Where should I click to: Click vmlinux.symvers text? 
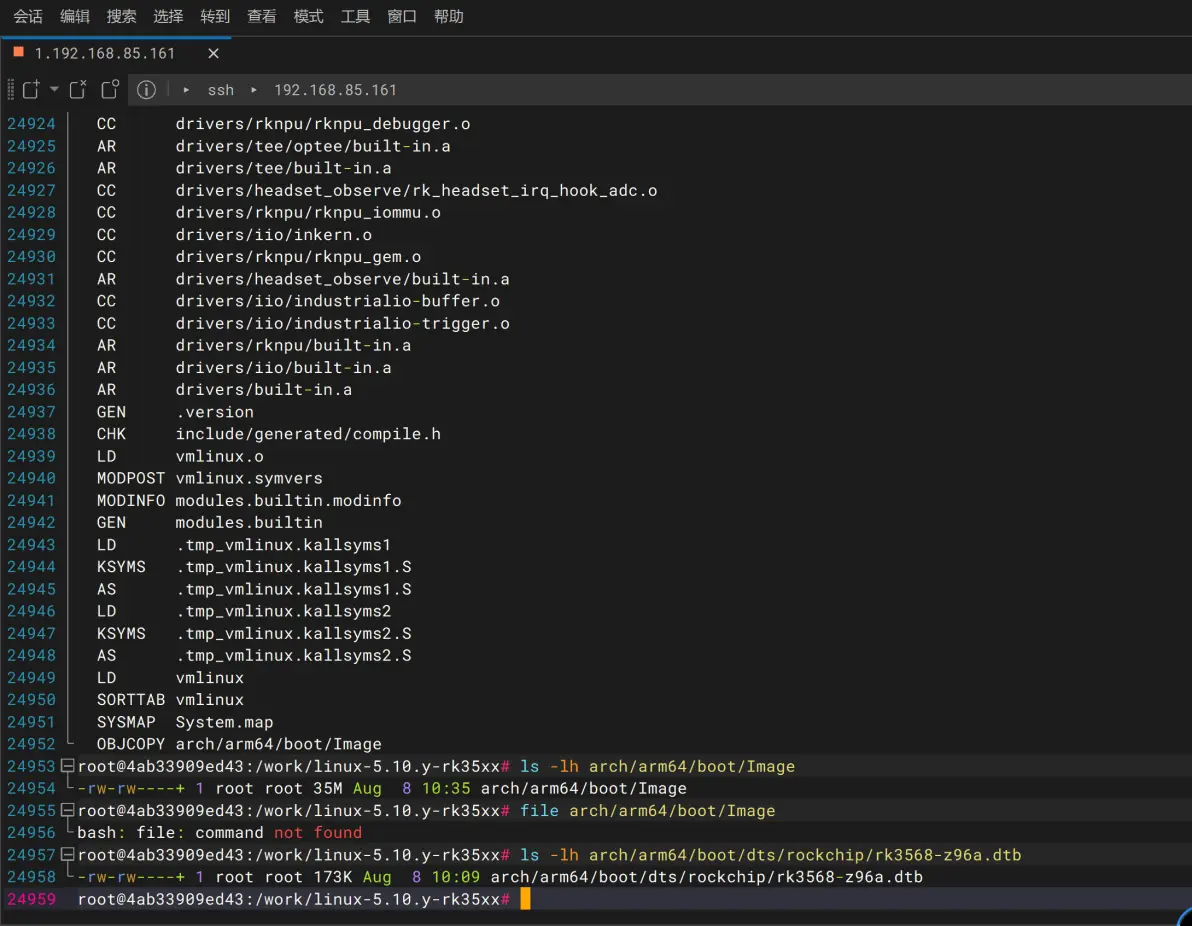[249, 478]
